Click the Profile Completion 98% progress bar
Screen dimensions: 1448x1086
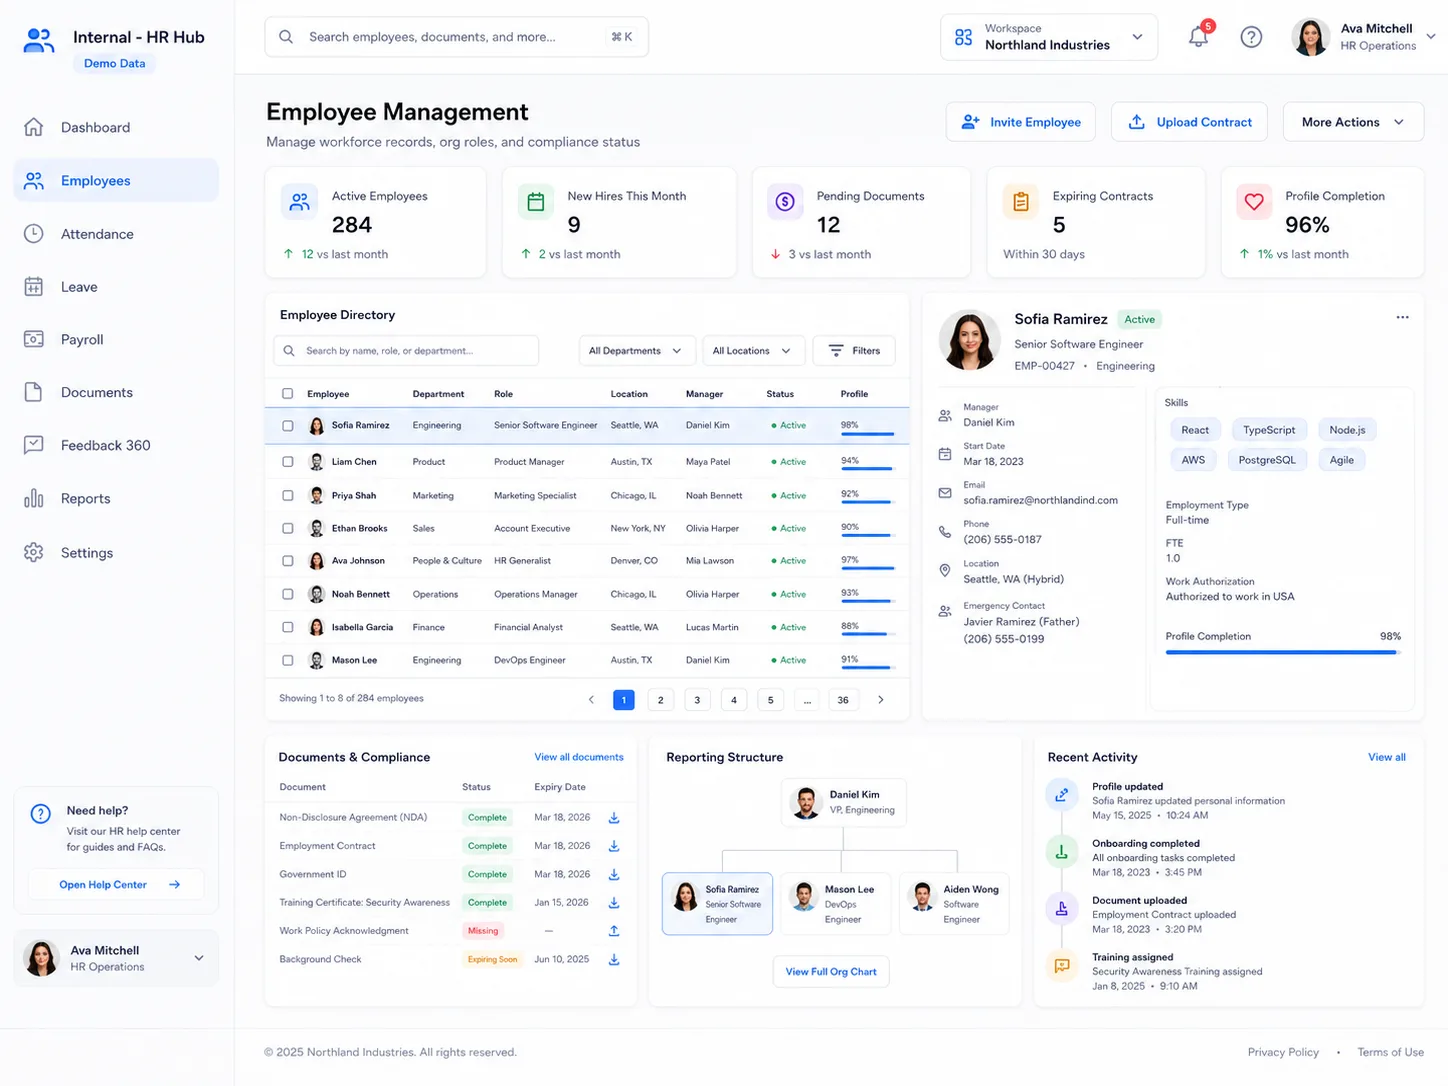[1283, 653]
